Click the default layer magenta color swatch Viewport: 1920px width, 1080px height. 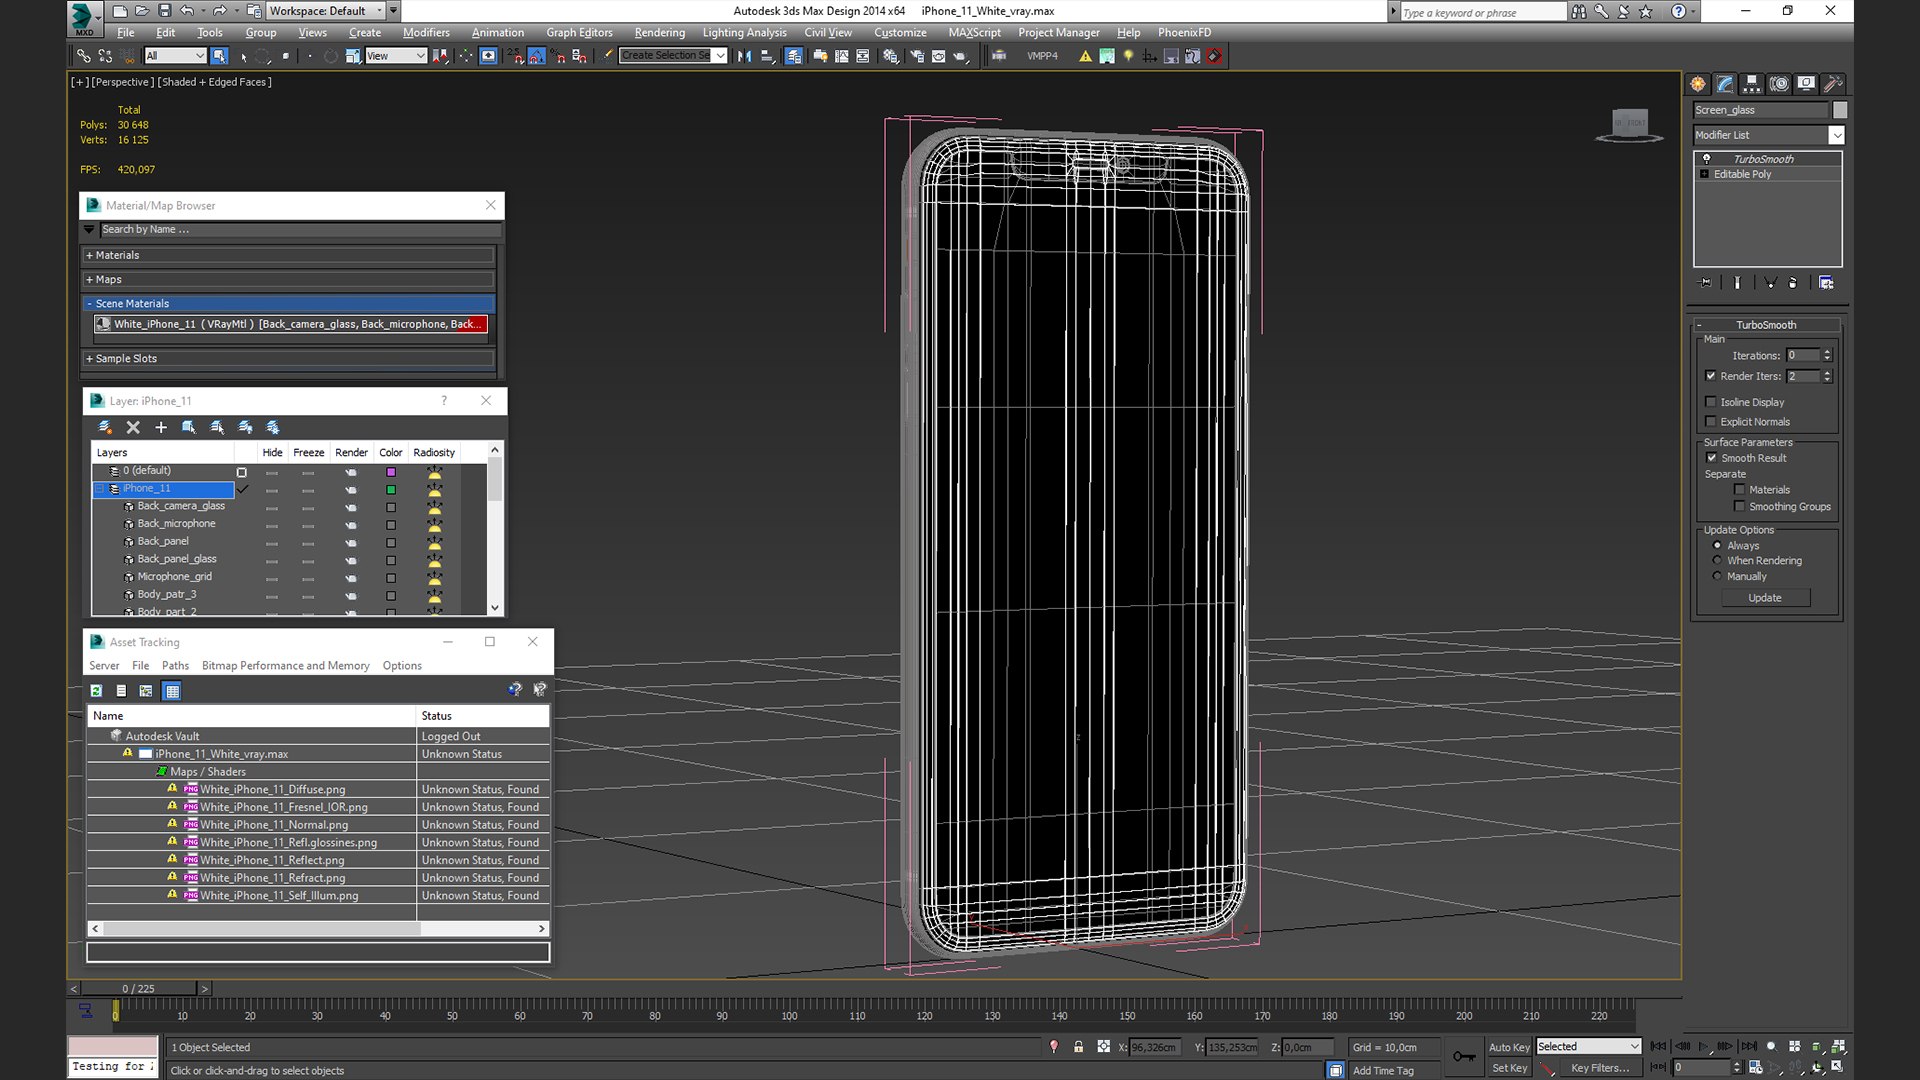point(391,472)
